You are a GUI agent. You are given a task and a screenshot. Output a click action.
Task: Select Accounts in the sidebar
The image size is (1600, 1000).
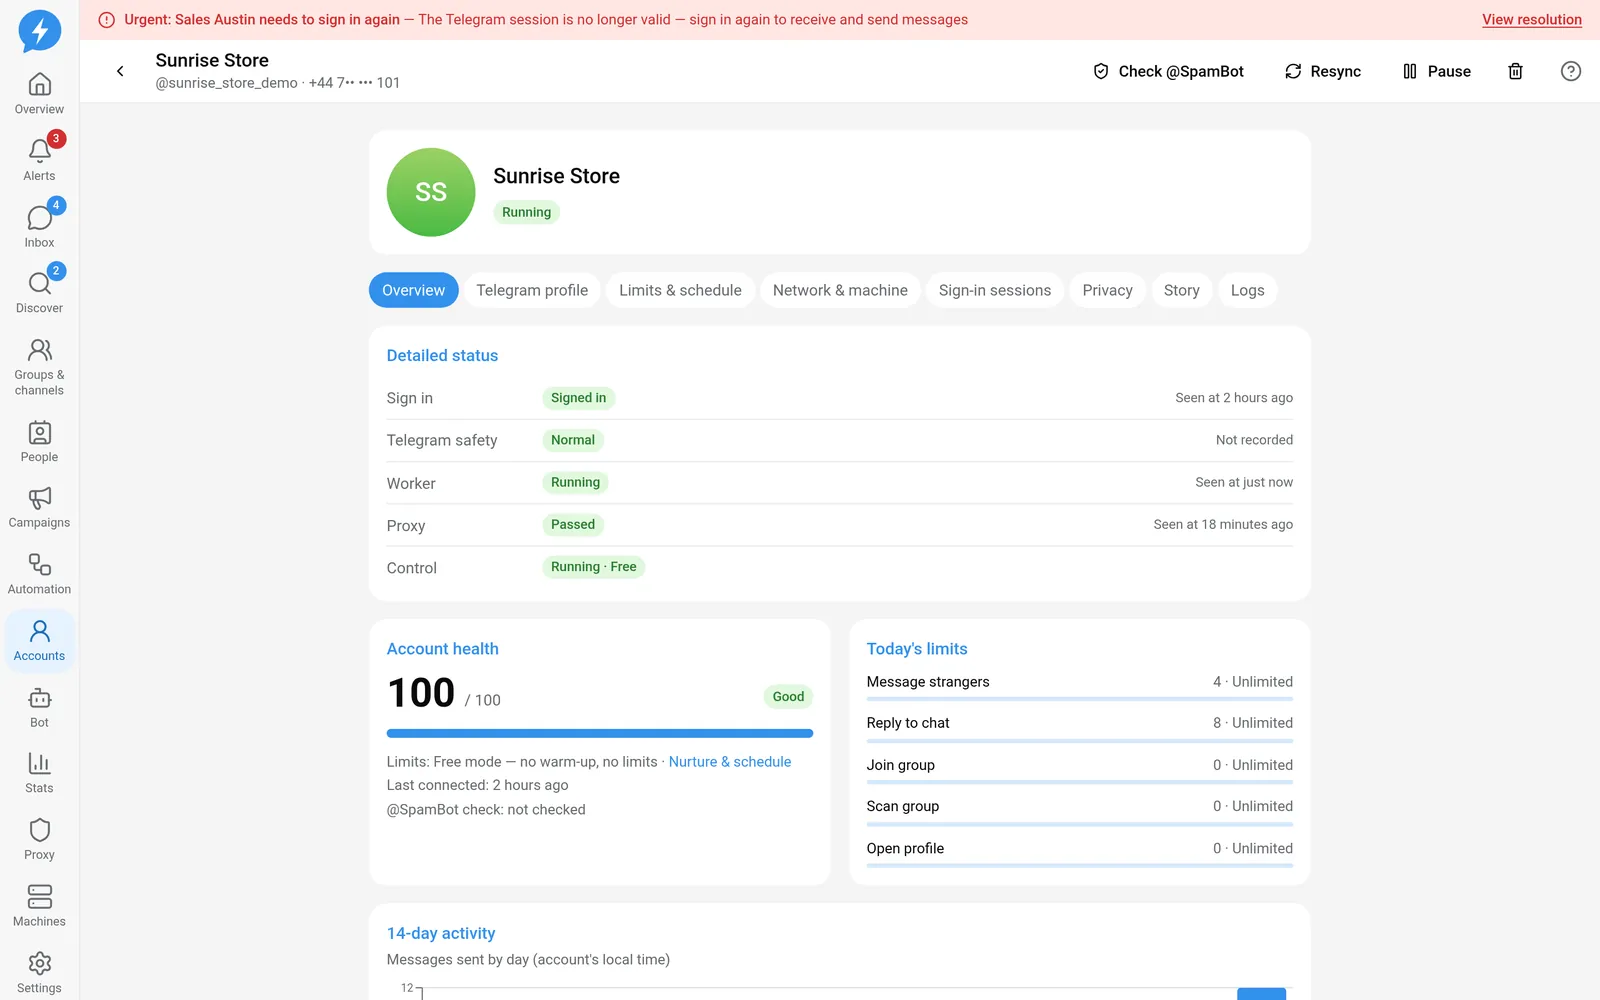point(39,641)
